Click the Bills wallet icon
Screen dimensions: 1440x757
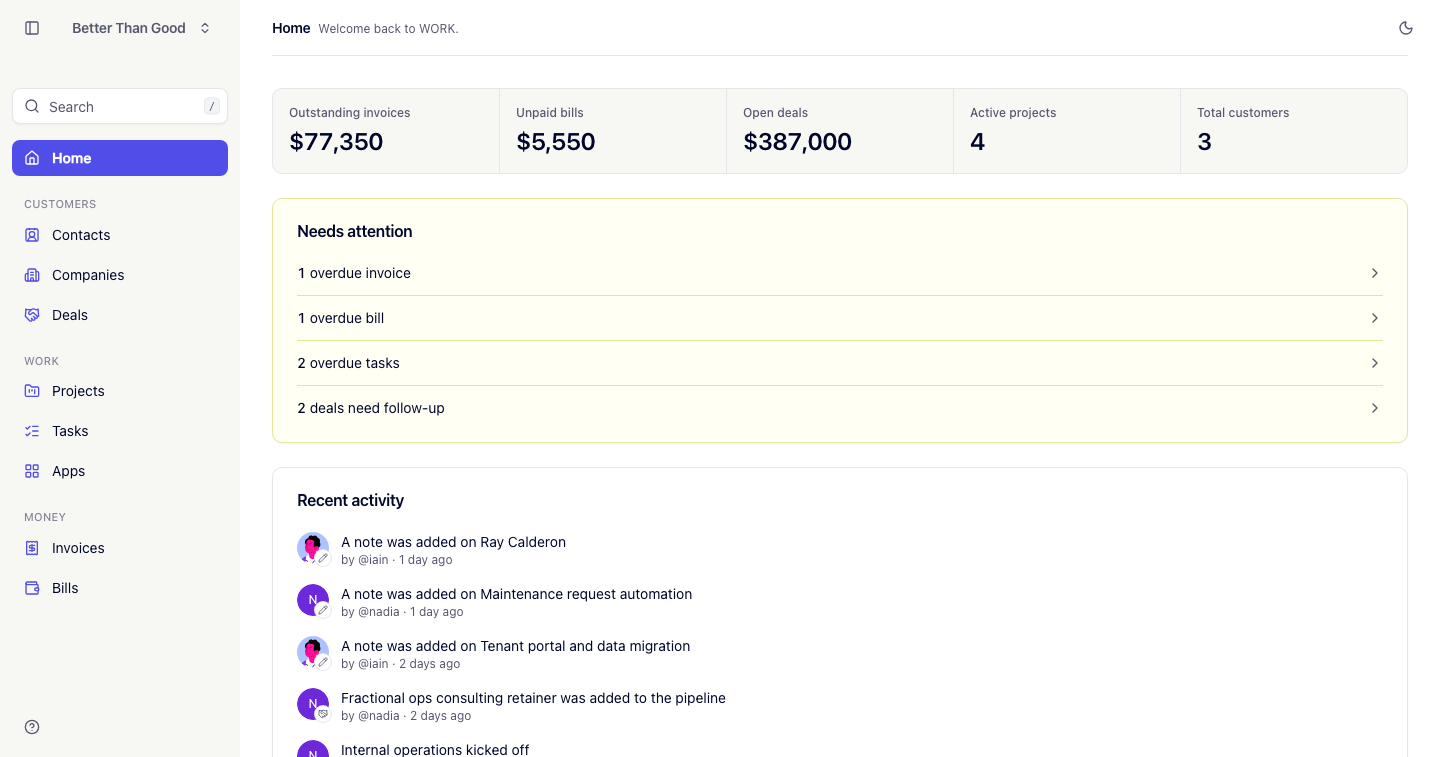(x=32, y=588)
